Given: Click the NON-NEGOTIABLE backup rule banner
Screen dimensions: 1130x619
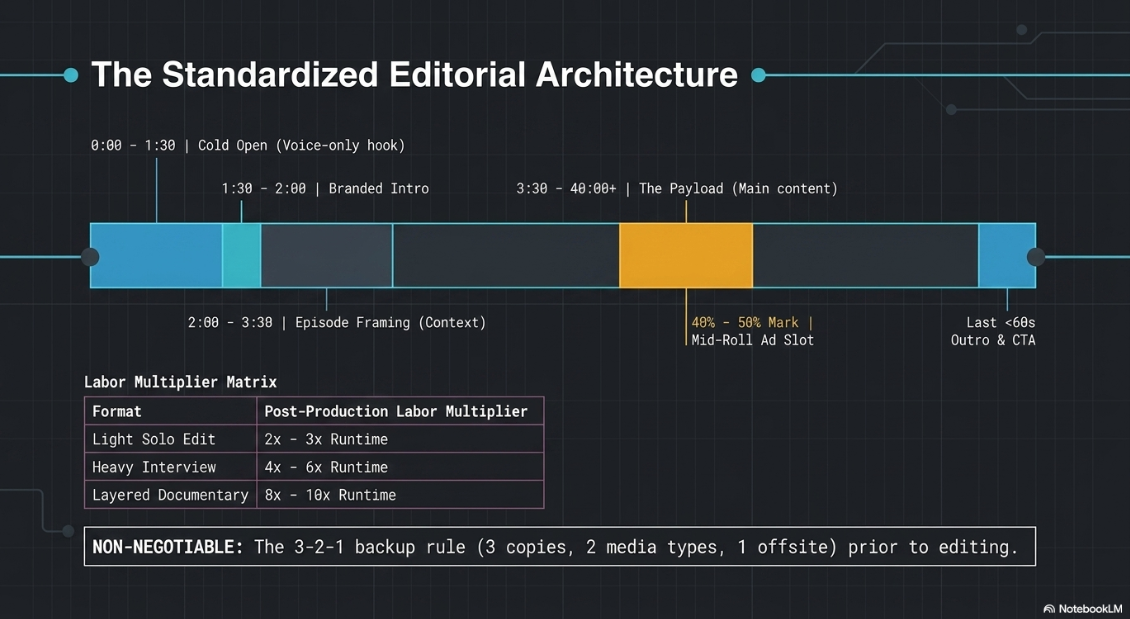Looking at the screenshot, I should point(560,546).
